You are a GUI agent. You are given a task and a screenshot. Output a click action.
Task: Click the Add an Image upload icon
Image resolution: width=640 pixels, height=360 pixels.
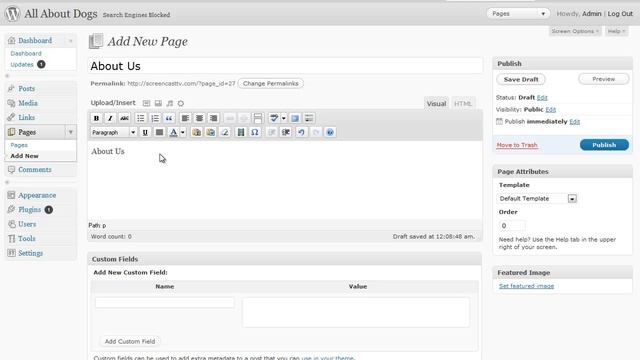(147, 103)
